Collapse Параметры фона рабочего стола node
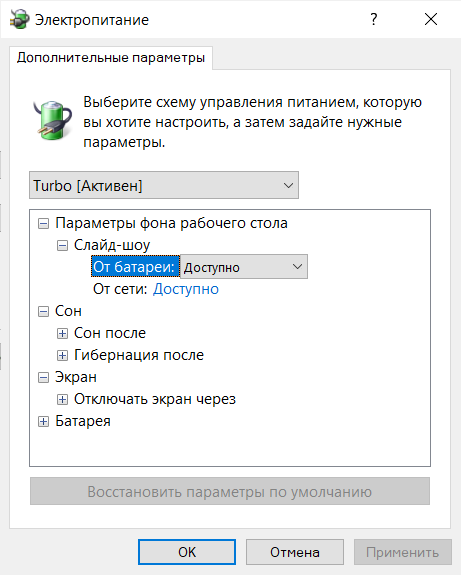The image size is (461, 575). 43,223
